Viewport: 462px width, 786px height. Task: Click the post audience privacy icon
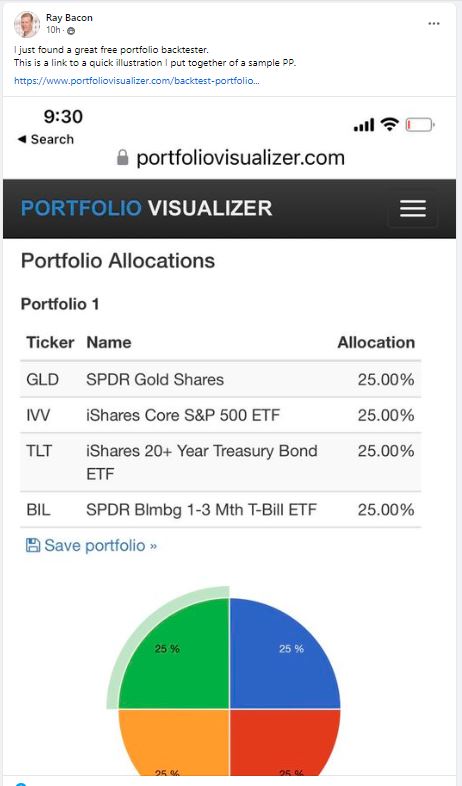[x=71, y=31]
